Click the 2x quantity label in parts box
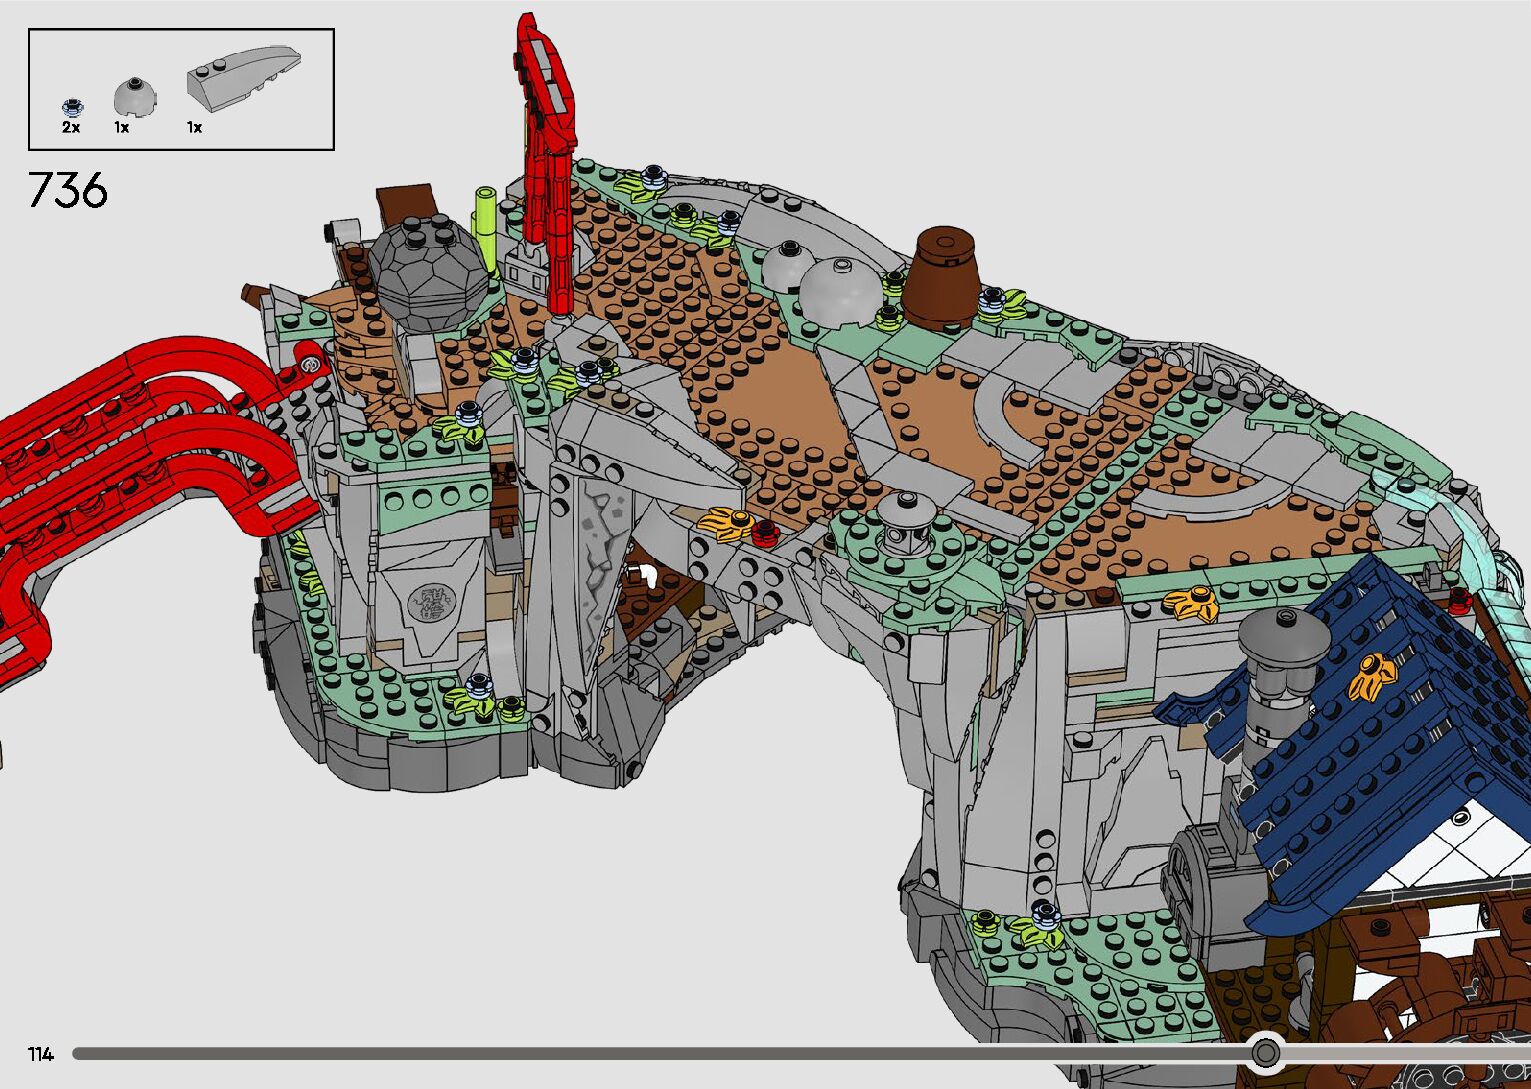The width and height of the screenshot is (1531, 1089). coord(71,128)
